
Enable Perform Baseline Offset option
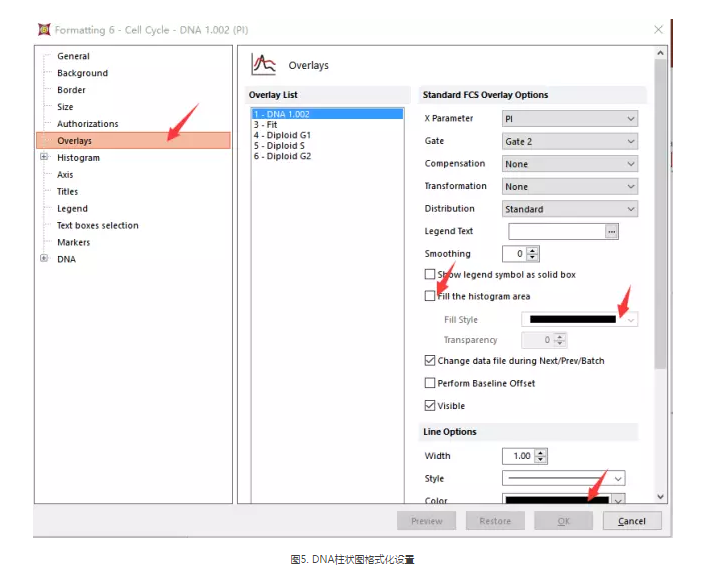430,383
